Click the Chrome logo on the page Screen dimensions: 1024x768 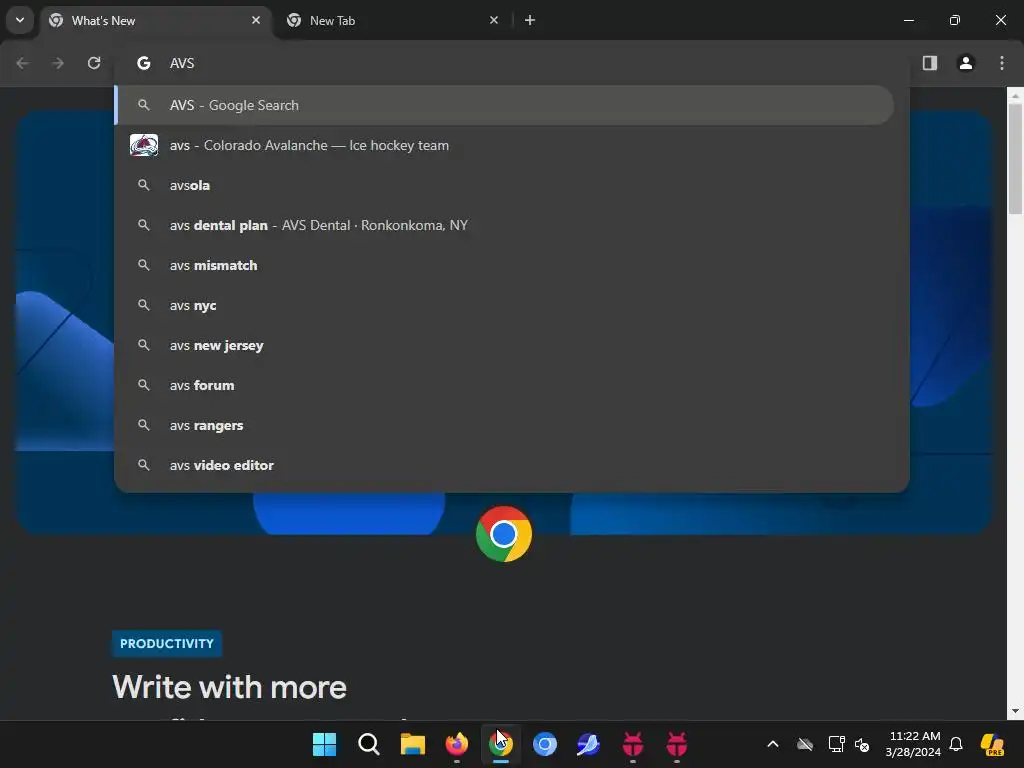504,534
